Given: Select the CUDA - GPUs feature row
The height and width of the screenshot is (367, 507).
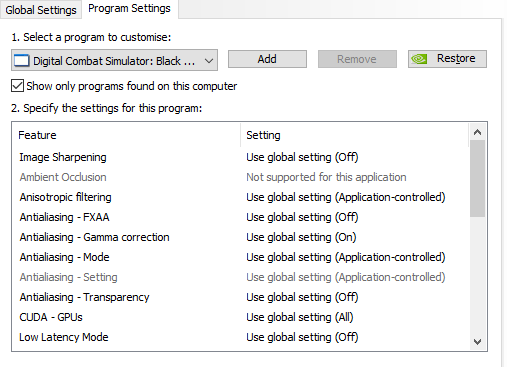Looking at the screenshot, I should (240, 317).
